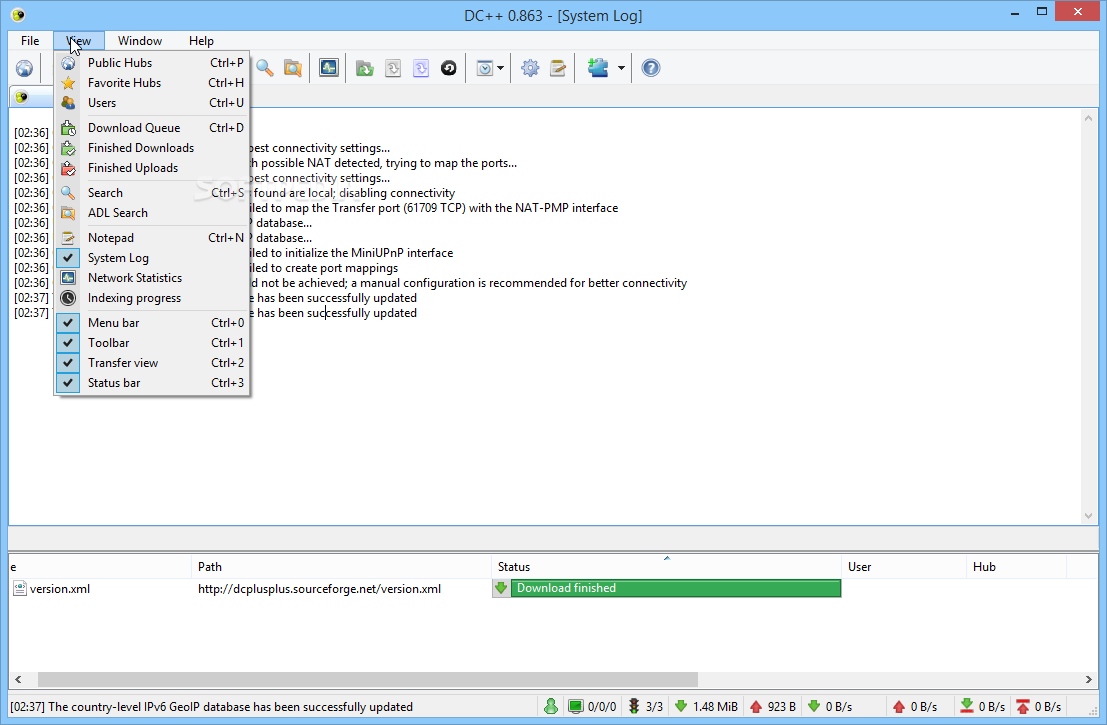Sort transfers by Status column header
Screen dimensions: 1107x725
pyautogui.click(x=666, y=567)
